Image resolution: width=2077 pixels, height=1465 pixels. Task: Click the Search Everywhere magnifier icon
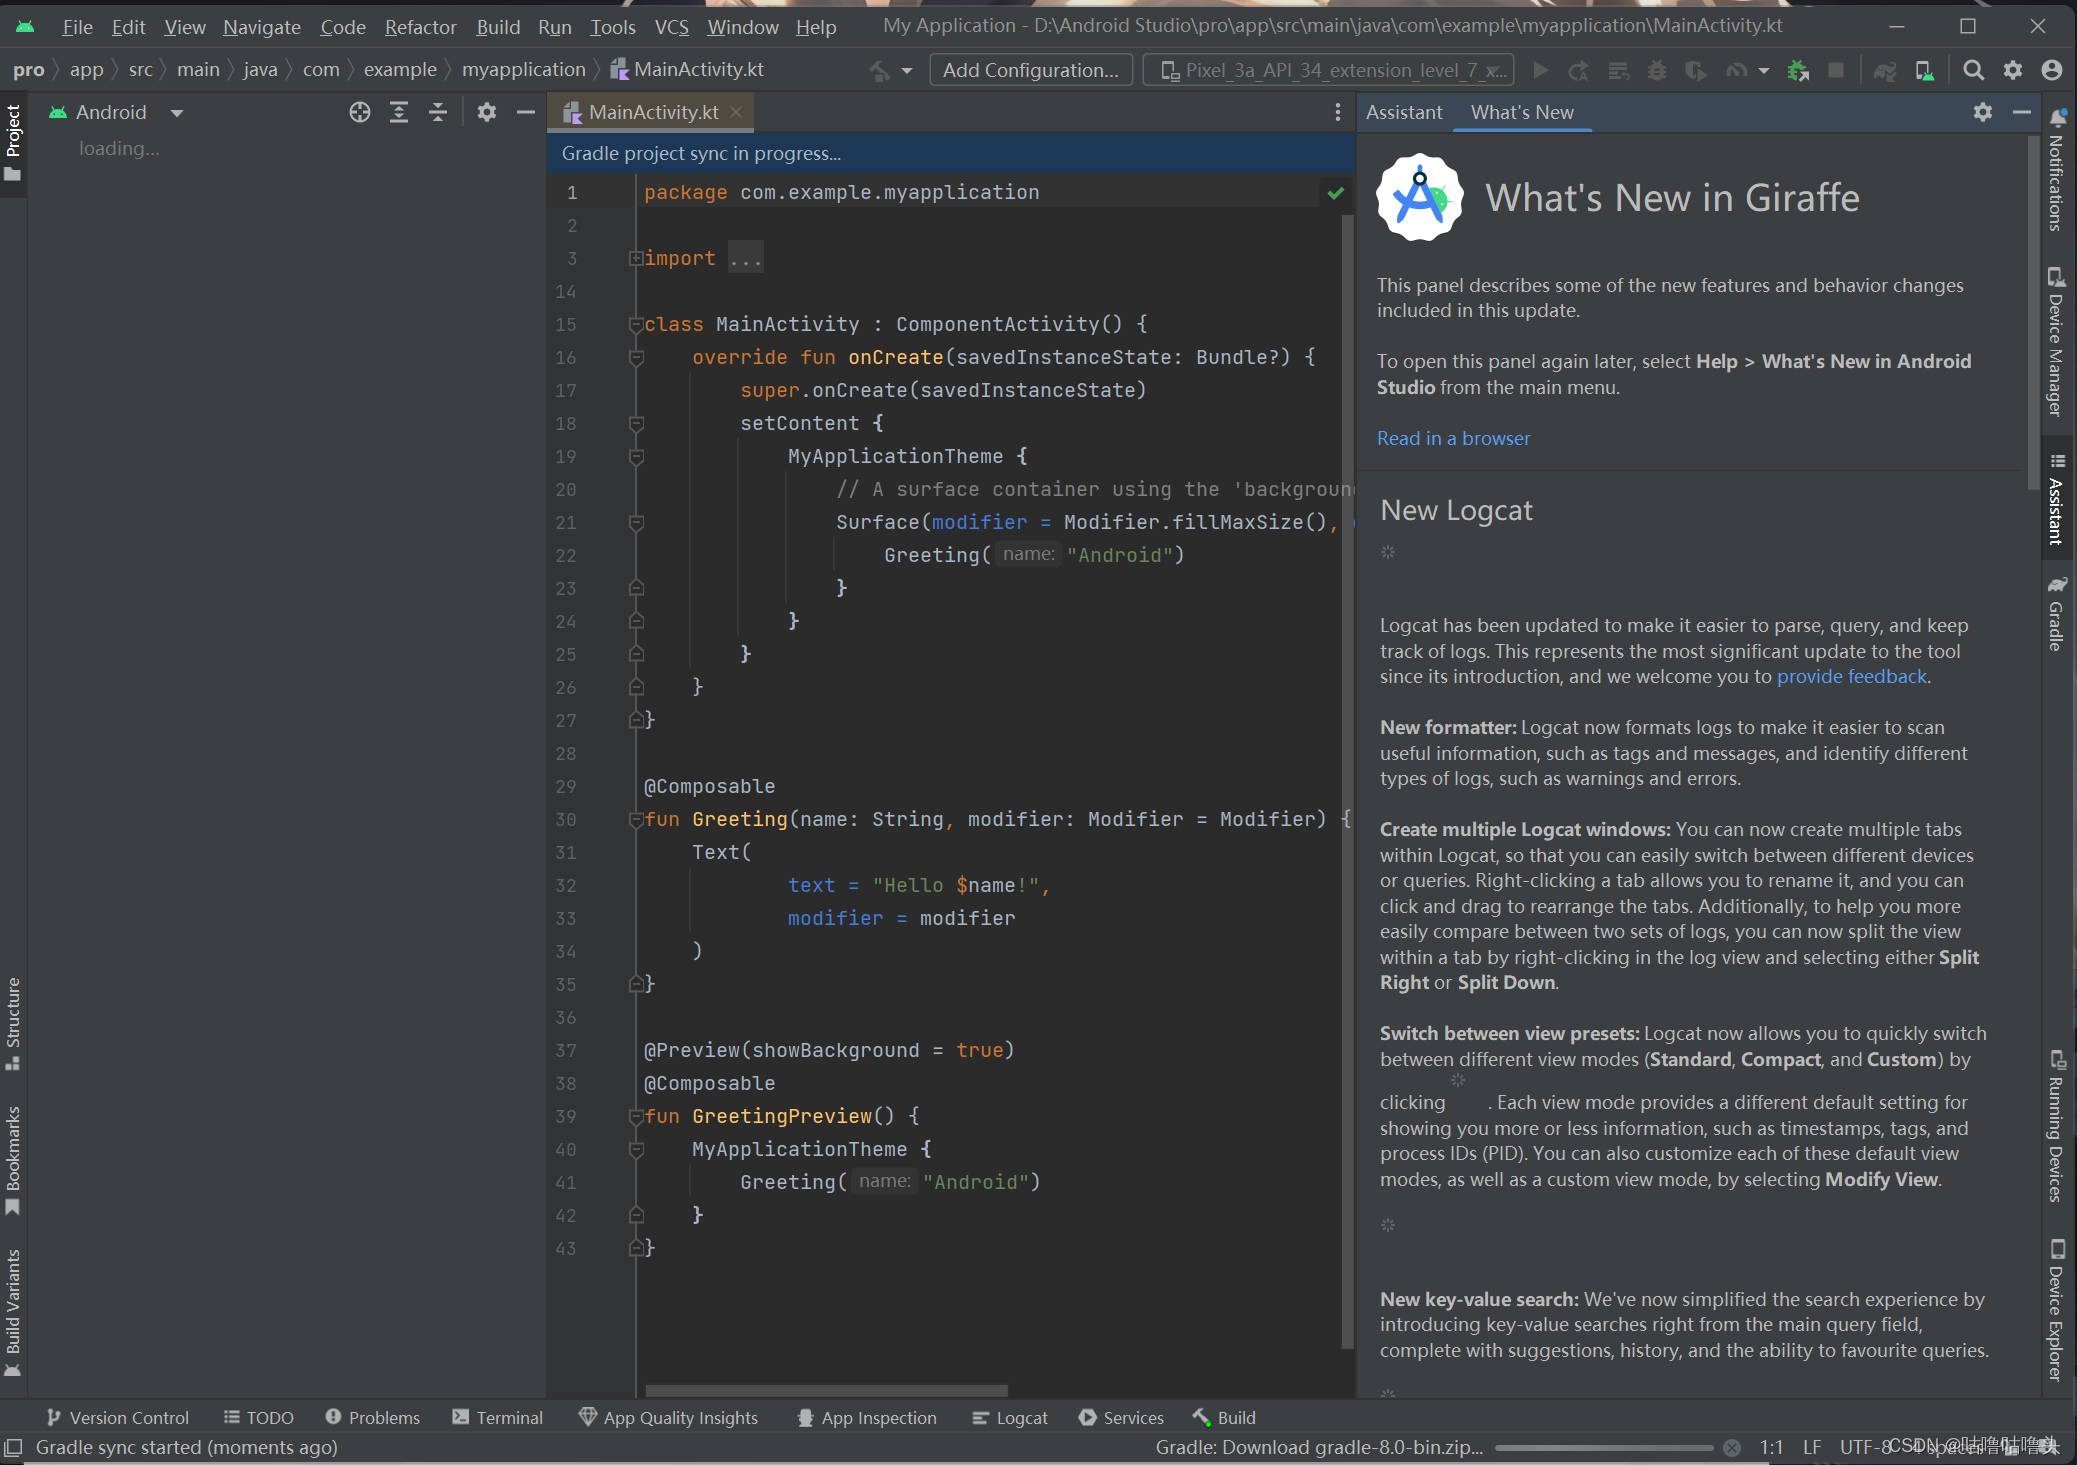coord(1973,70)
